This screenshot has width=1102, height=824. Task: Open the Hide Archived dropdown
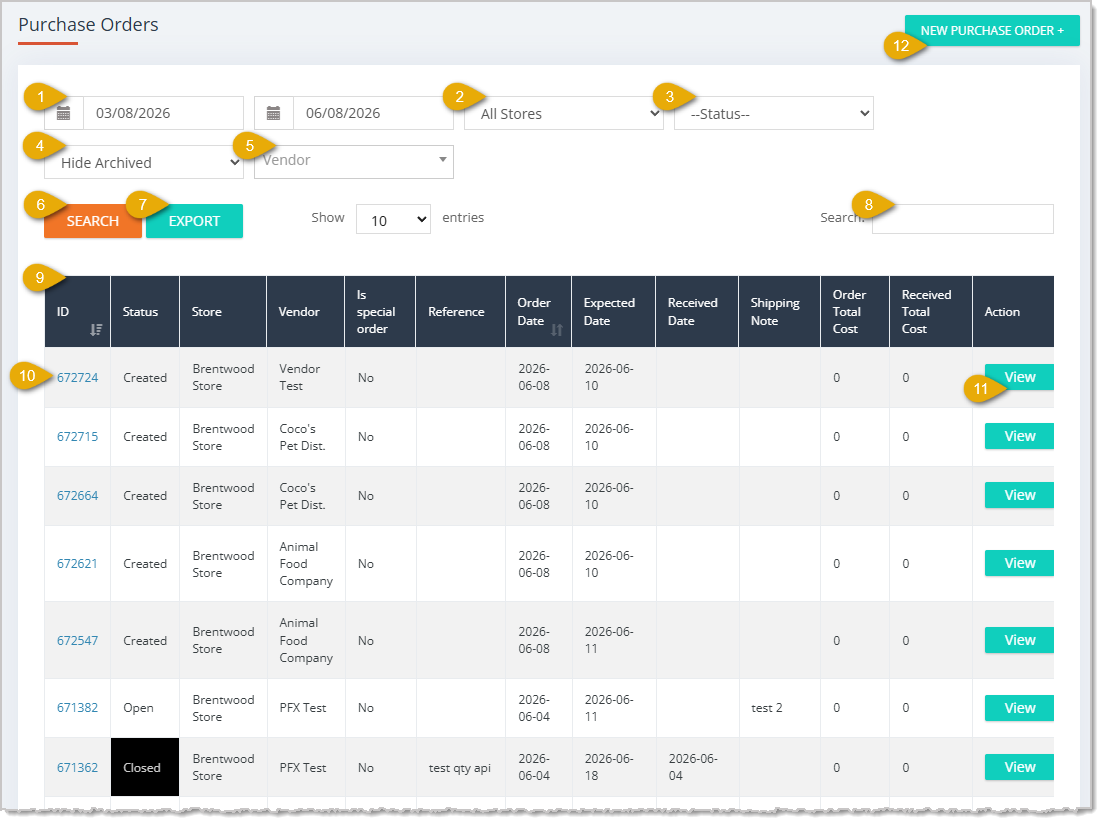(144, 162)
